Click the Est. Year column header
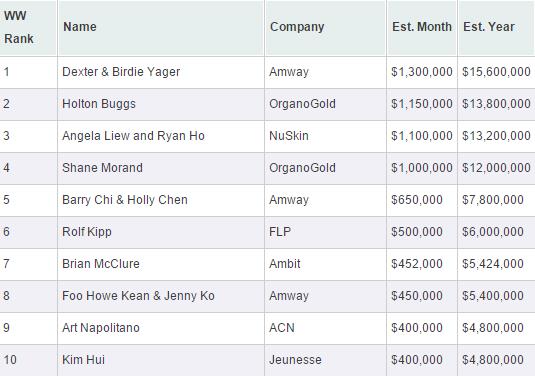The image size is (535, 376). (x=489, y=27)
